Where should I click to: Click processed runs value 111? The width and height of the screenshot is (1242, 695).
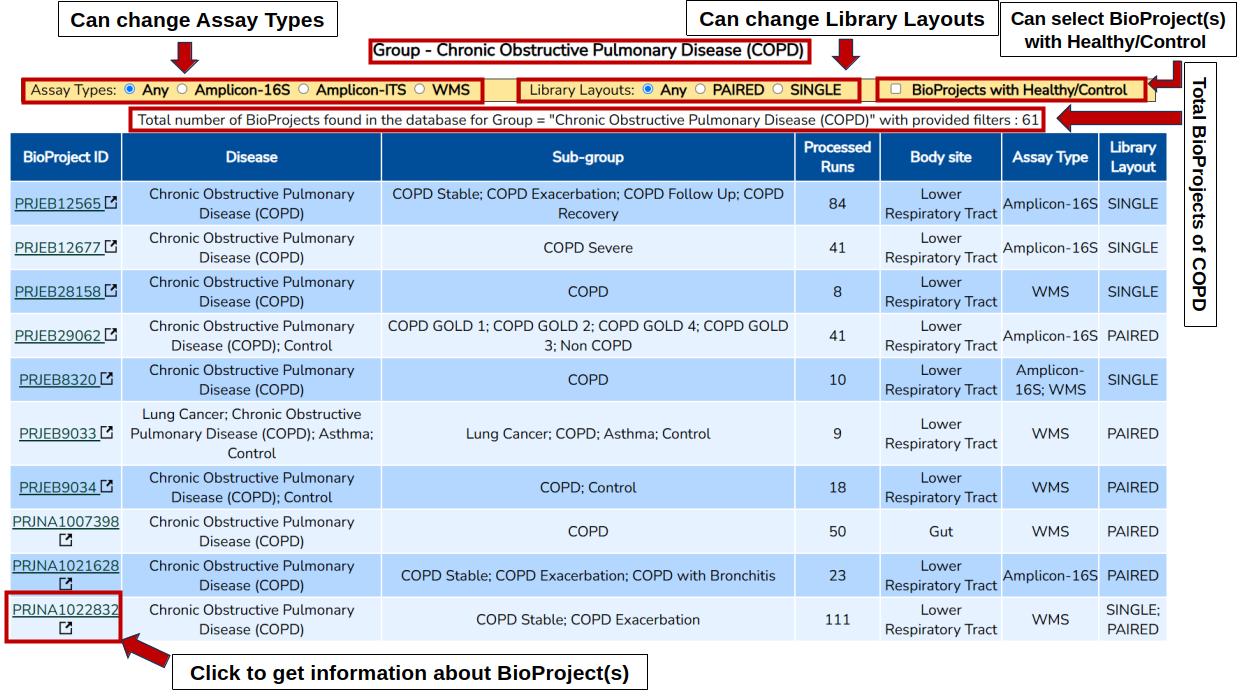click(x=838, y=620)
